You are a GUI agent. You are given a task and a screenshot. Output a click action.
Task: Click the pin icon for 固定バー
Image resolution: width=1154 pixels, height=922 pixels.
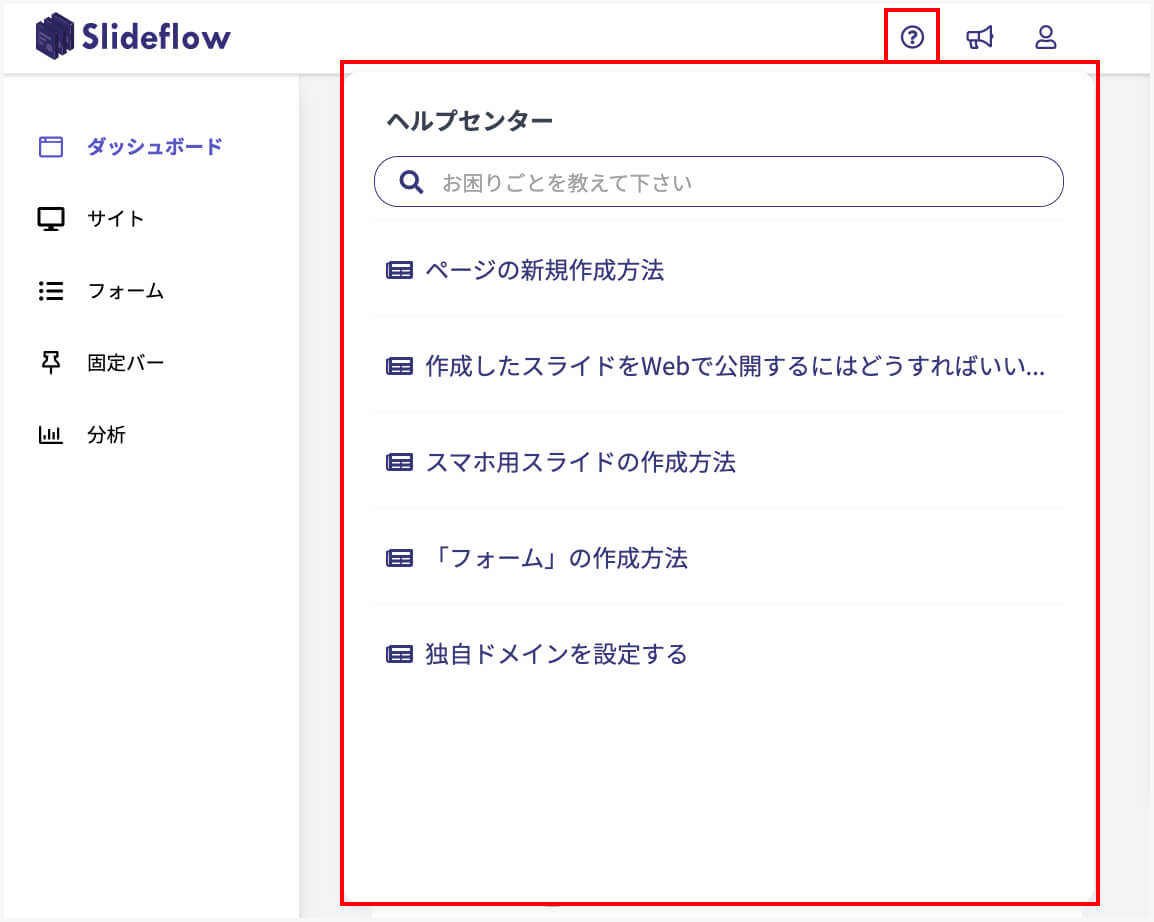tap(51, 363)
